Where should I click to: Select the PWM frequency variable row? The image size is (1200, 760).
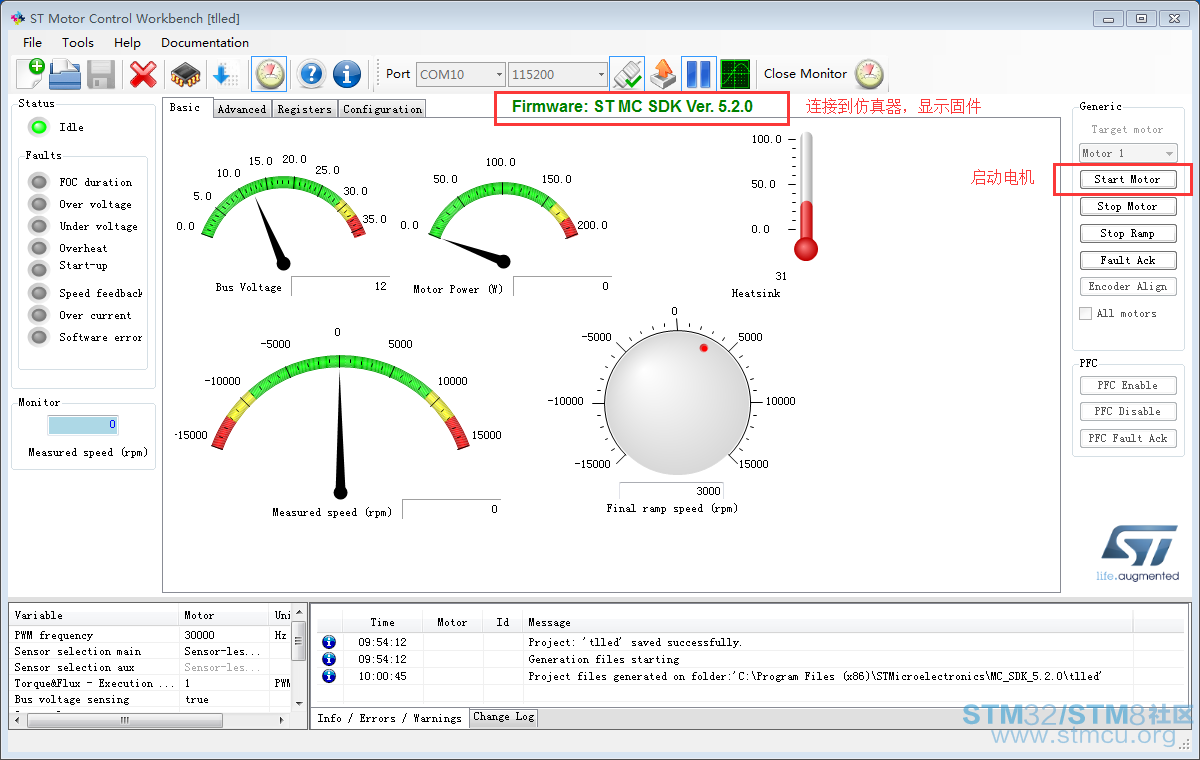point(150,635)
